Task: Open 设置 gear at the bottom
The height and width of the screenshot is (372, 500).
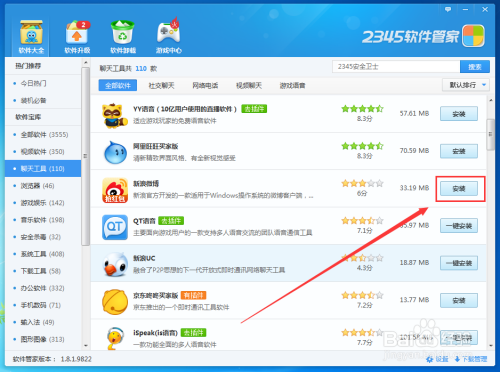Action: pos(437,359)
